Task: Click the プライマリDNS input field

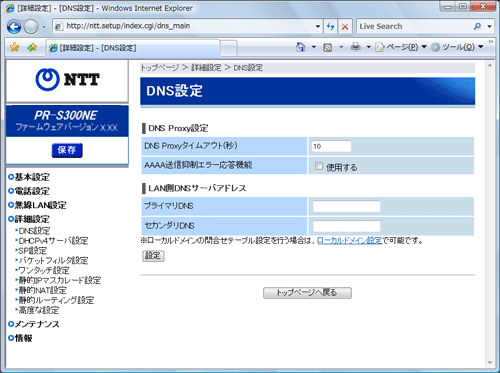Action: [347, 206]
